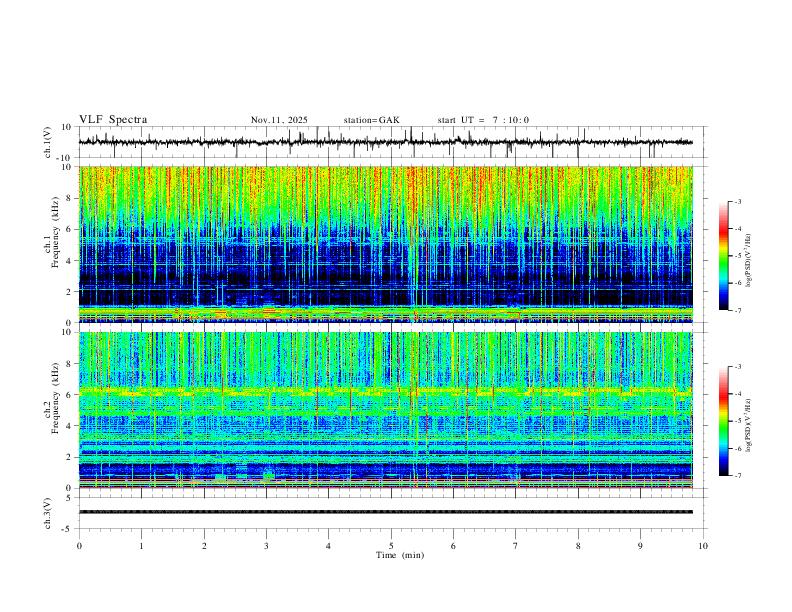The height and width of the screenshot is (612, 792).
Task: Click the "-4" tick on ch.2 color bar
Action: pyautogui.click(x=737, y=394)
